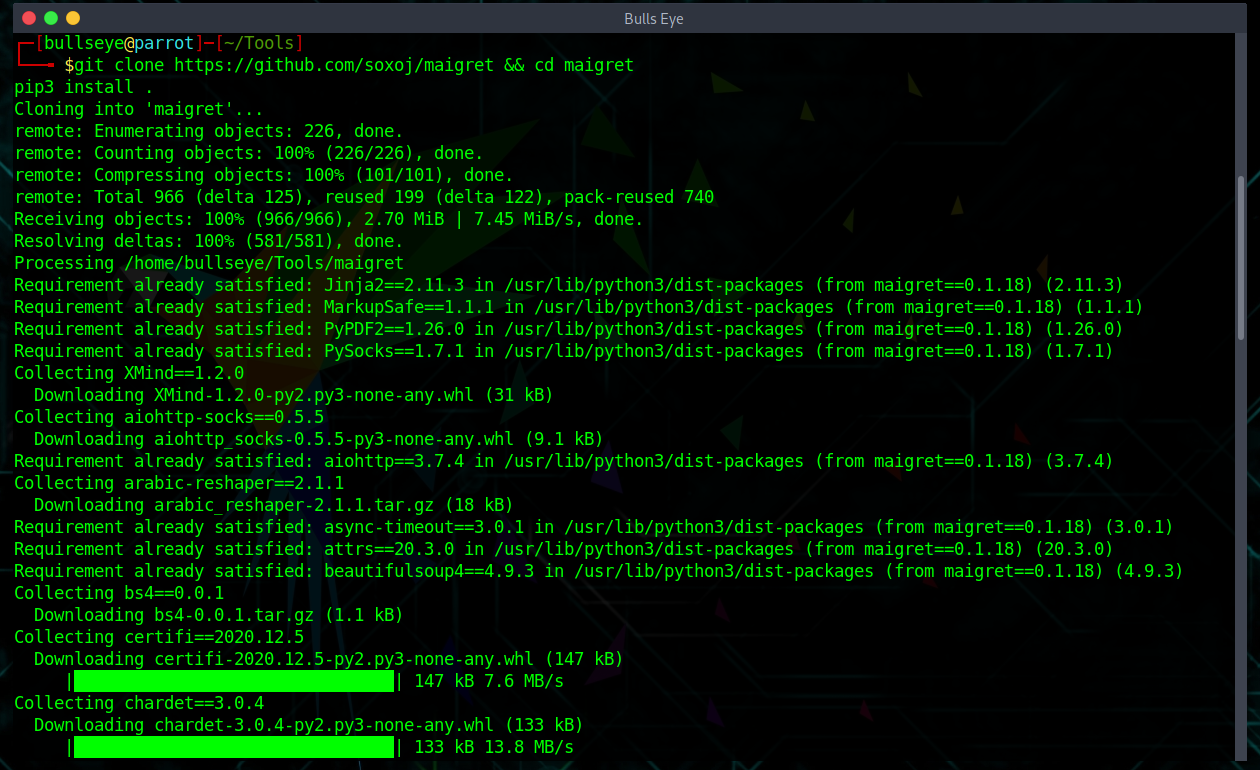The width and height of the screenshot is (1260, 770).
Task: Click the terminal vertical scrollbar thumb
Action: [x=1241, y=258]
